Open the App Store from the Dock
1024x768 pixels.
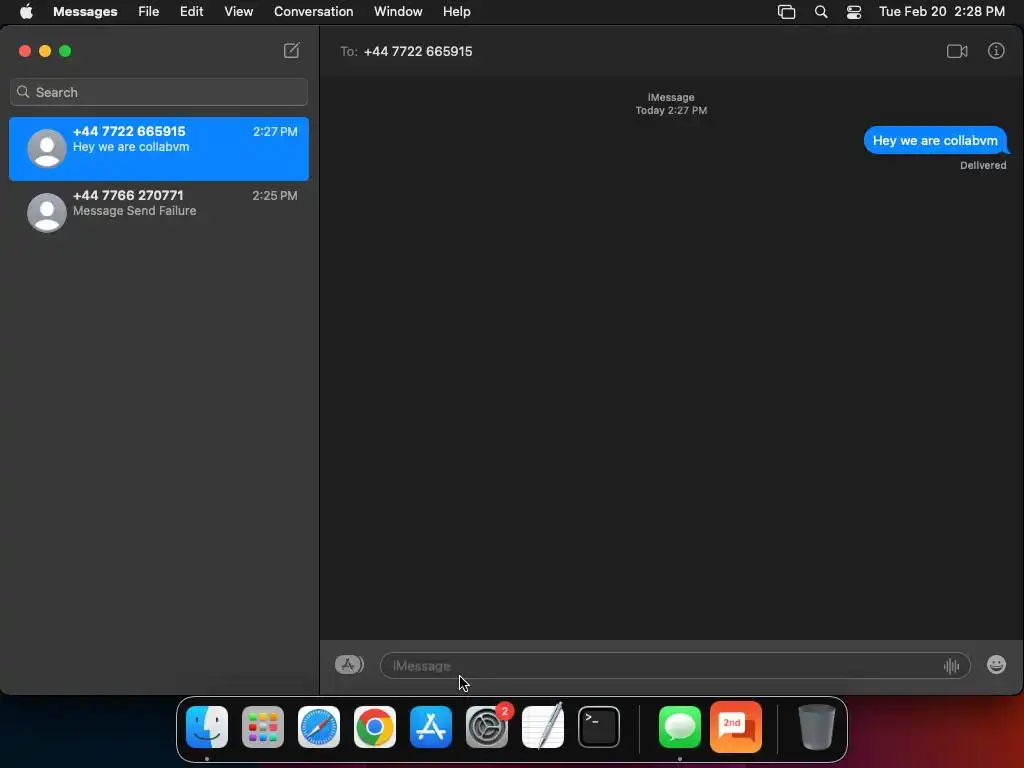coord(431,727)
